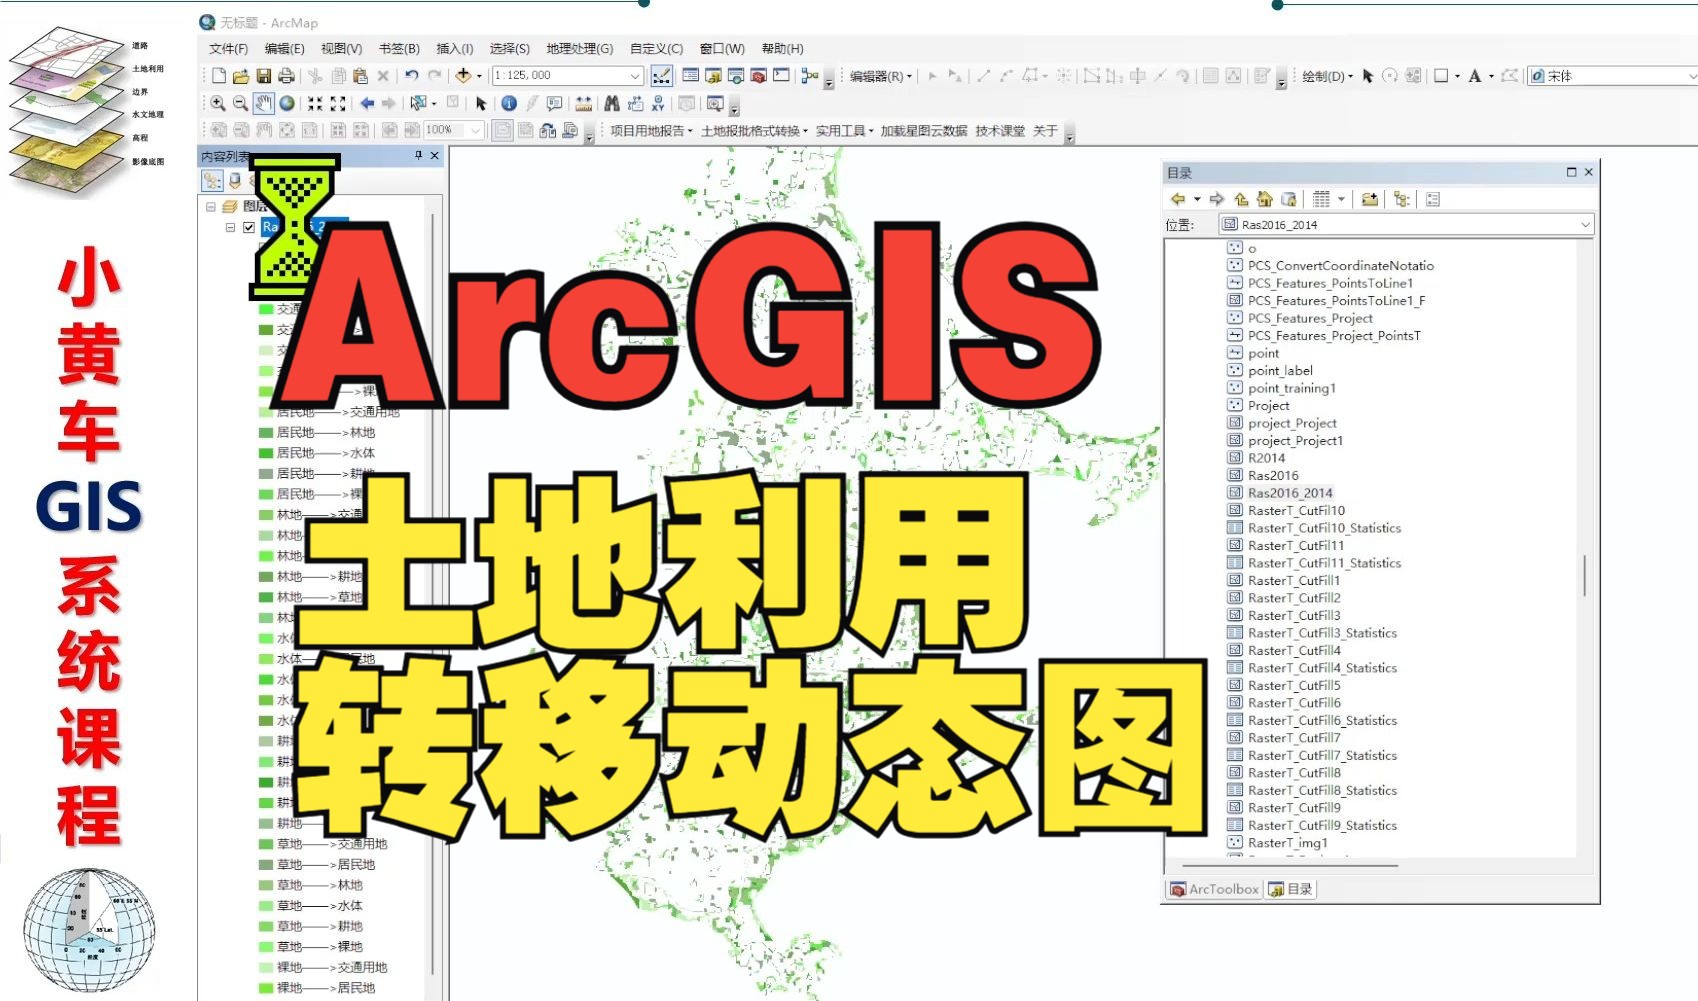Screen dimensions: 1698x1001
Task: Open the 文件(F) menu
Action: click(x=228, y=48)
